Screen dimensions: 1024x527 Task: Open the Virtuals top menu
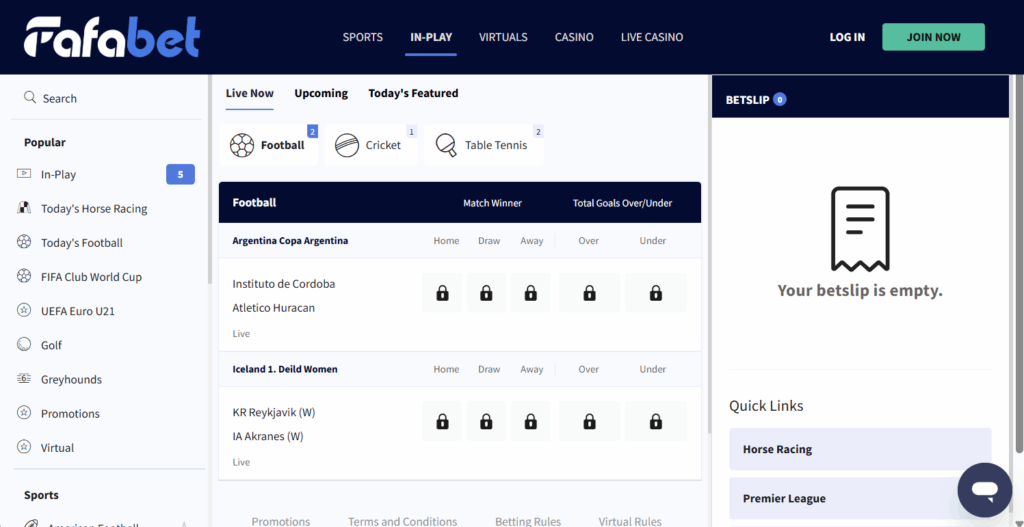tap(503, 37)
